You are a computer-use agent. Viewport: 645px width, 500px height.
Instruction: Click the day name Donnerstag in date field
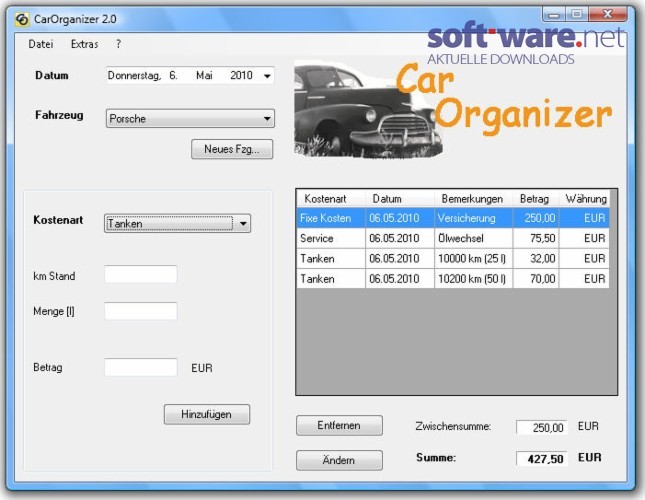135,76
